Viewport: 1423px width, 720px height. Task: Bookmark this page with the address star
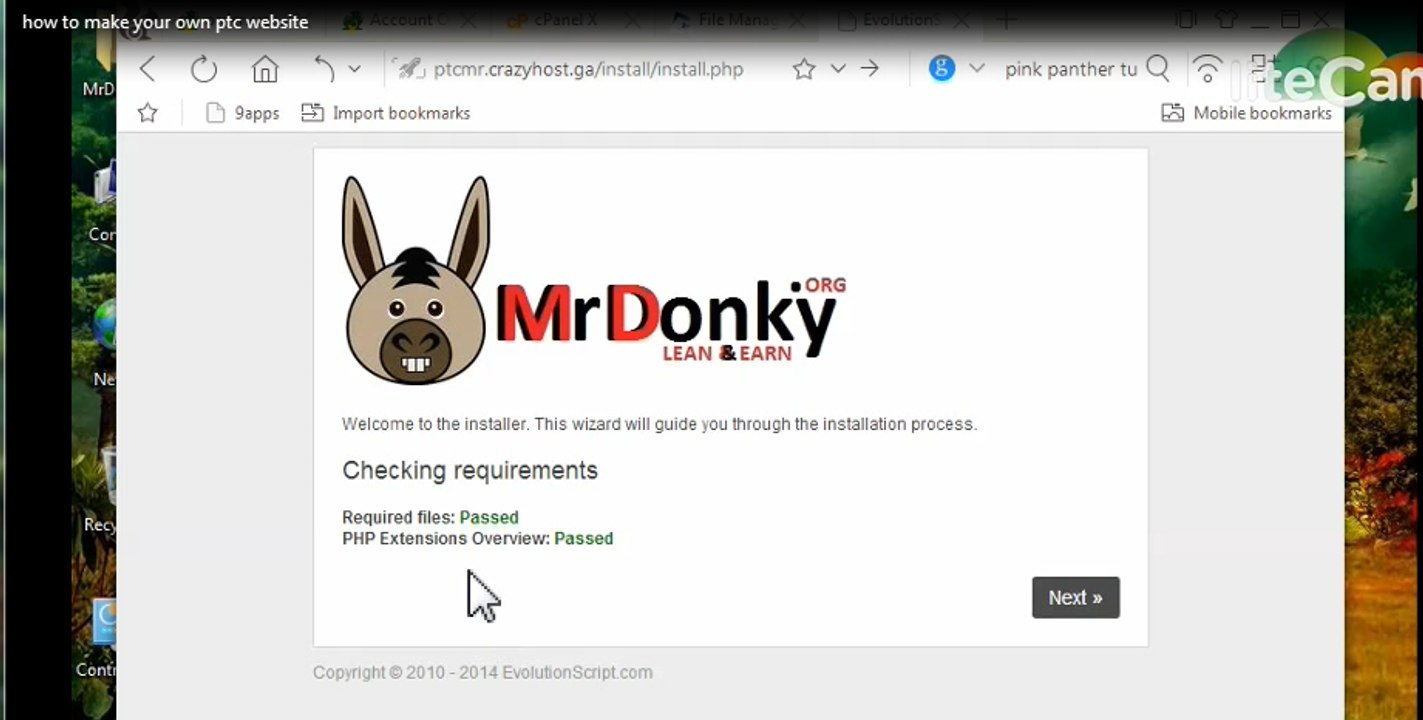(804, 69)
